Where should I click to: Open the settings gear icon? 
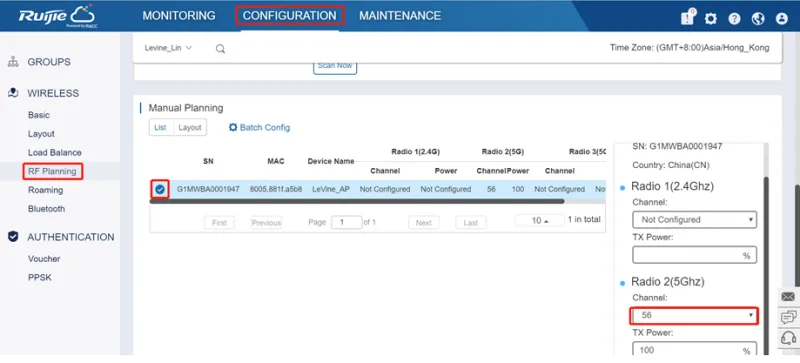pos(711,19)
